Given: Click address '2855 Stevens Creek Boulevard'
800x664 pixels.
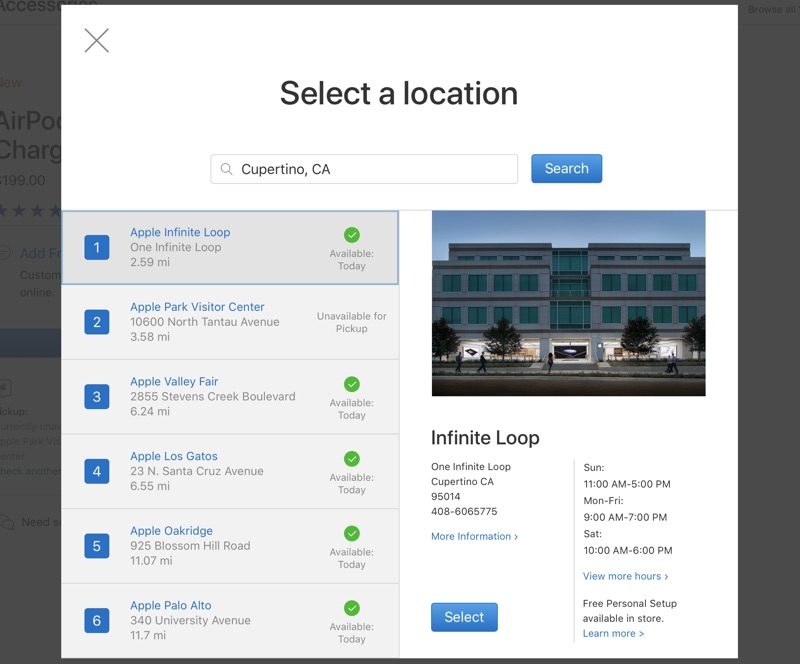Looking at the screenshot, I should pyautogui.click(x=213, y=397).
